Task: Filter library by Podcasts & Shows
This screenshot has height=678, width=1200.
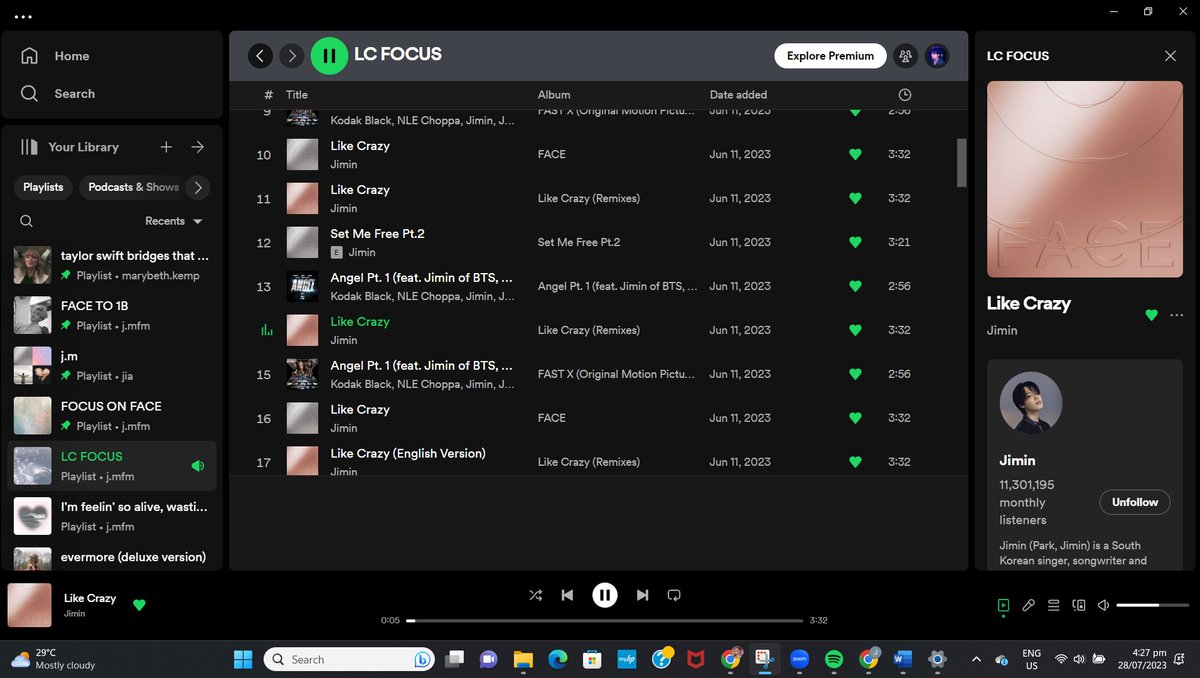Action: (133, 187)
